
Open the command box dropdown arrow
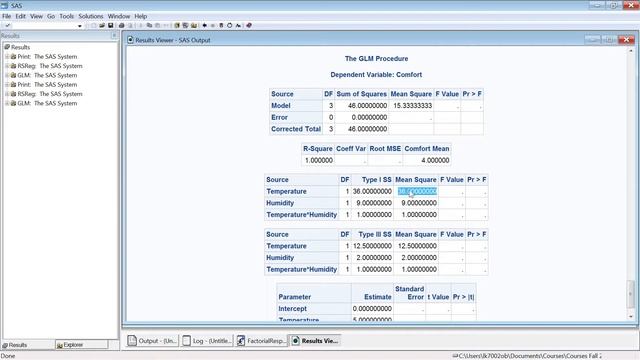click(80, 26)
